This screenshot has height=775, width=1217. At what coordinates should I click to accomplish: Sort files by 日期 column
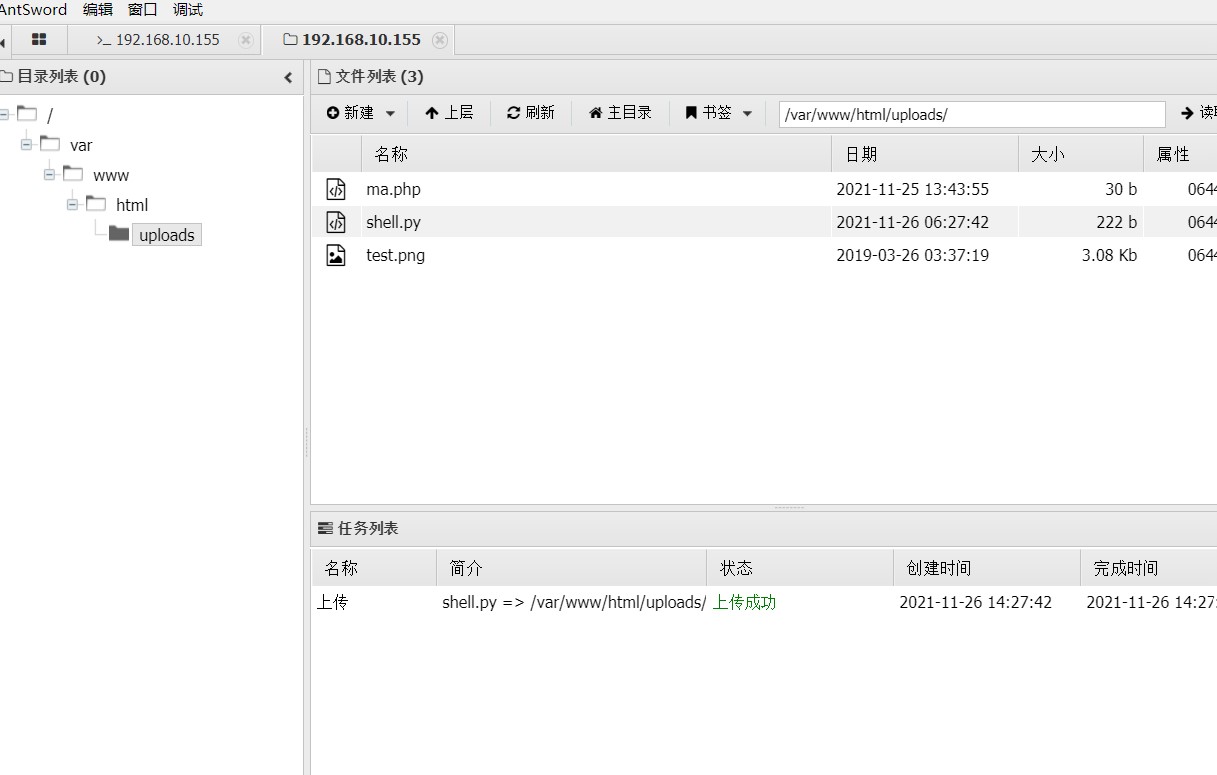(925, 154)
